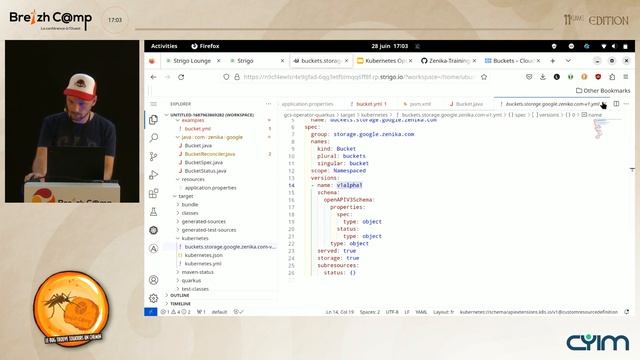Open the Firefox app menu in top bar
The height and width of the screenshot is (360, 640).
coord(205,46)
